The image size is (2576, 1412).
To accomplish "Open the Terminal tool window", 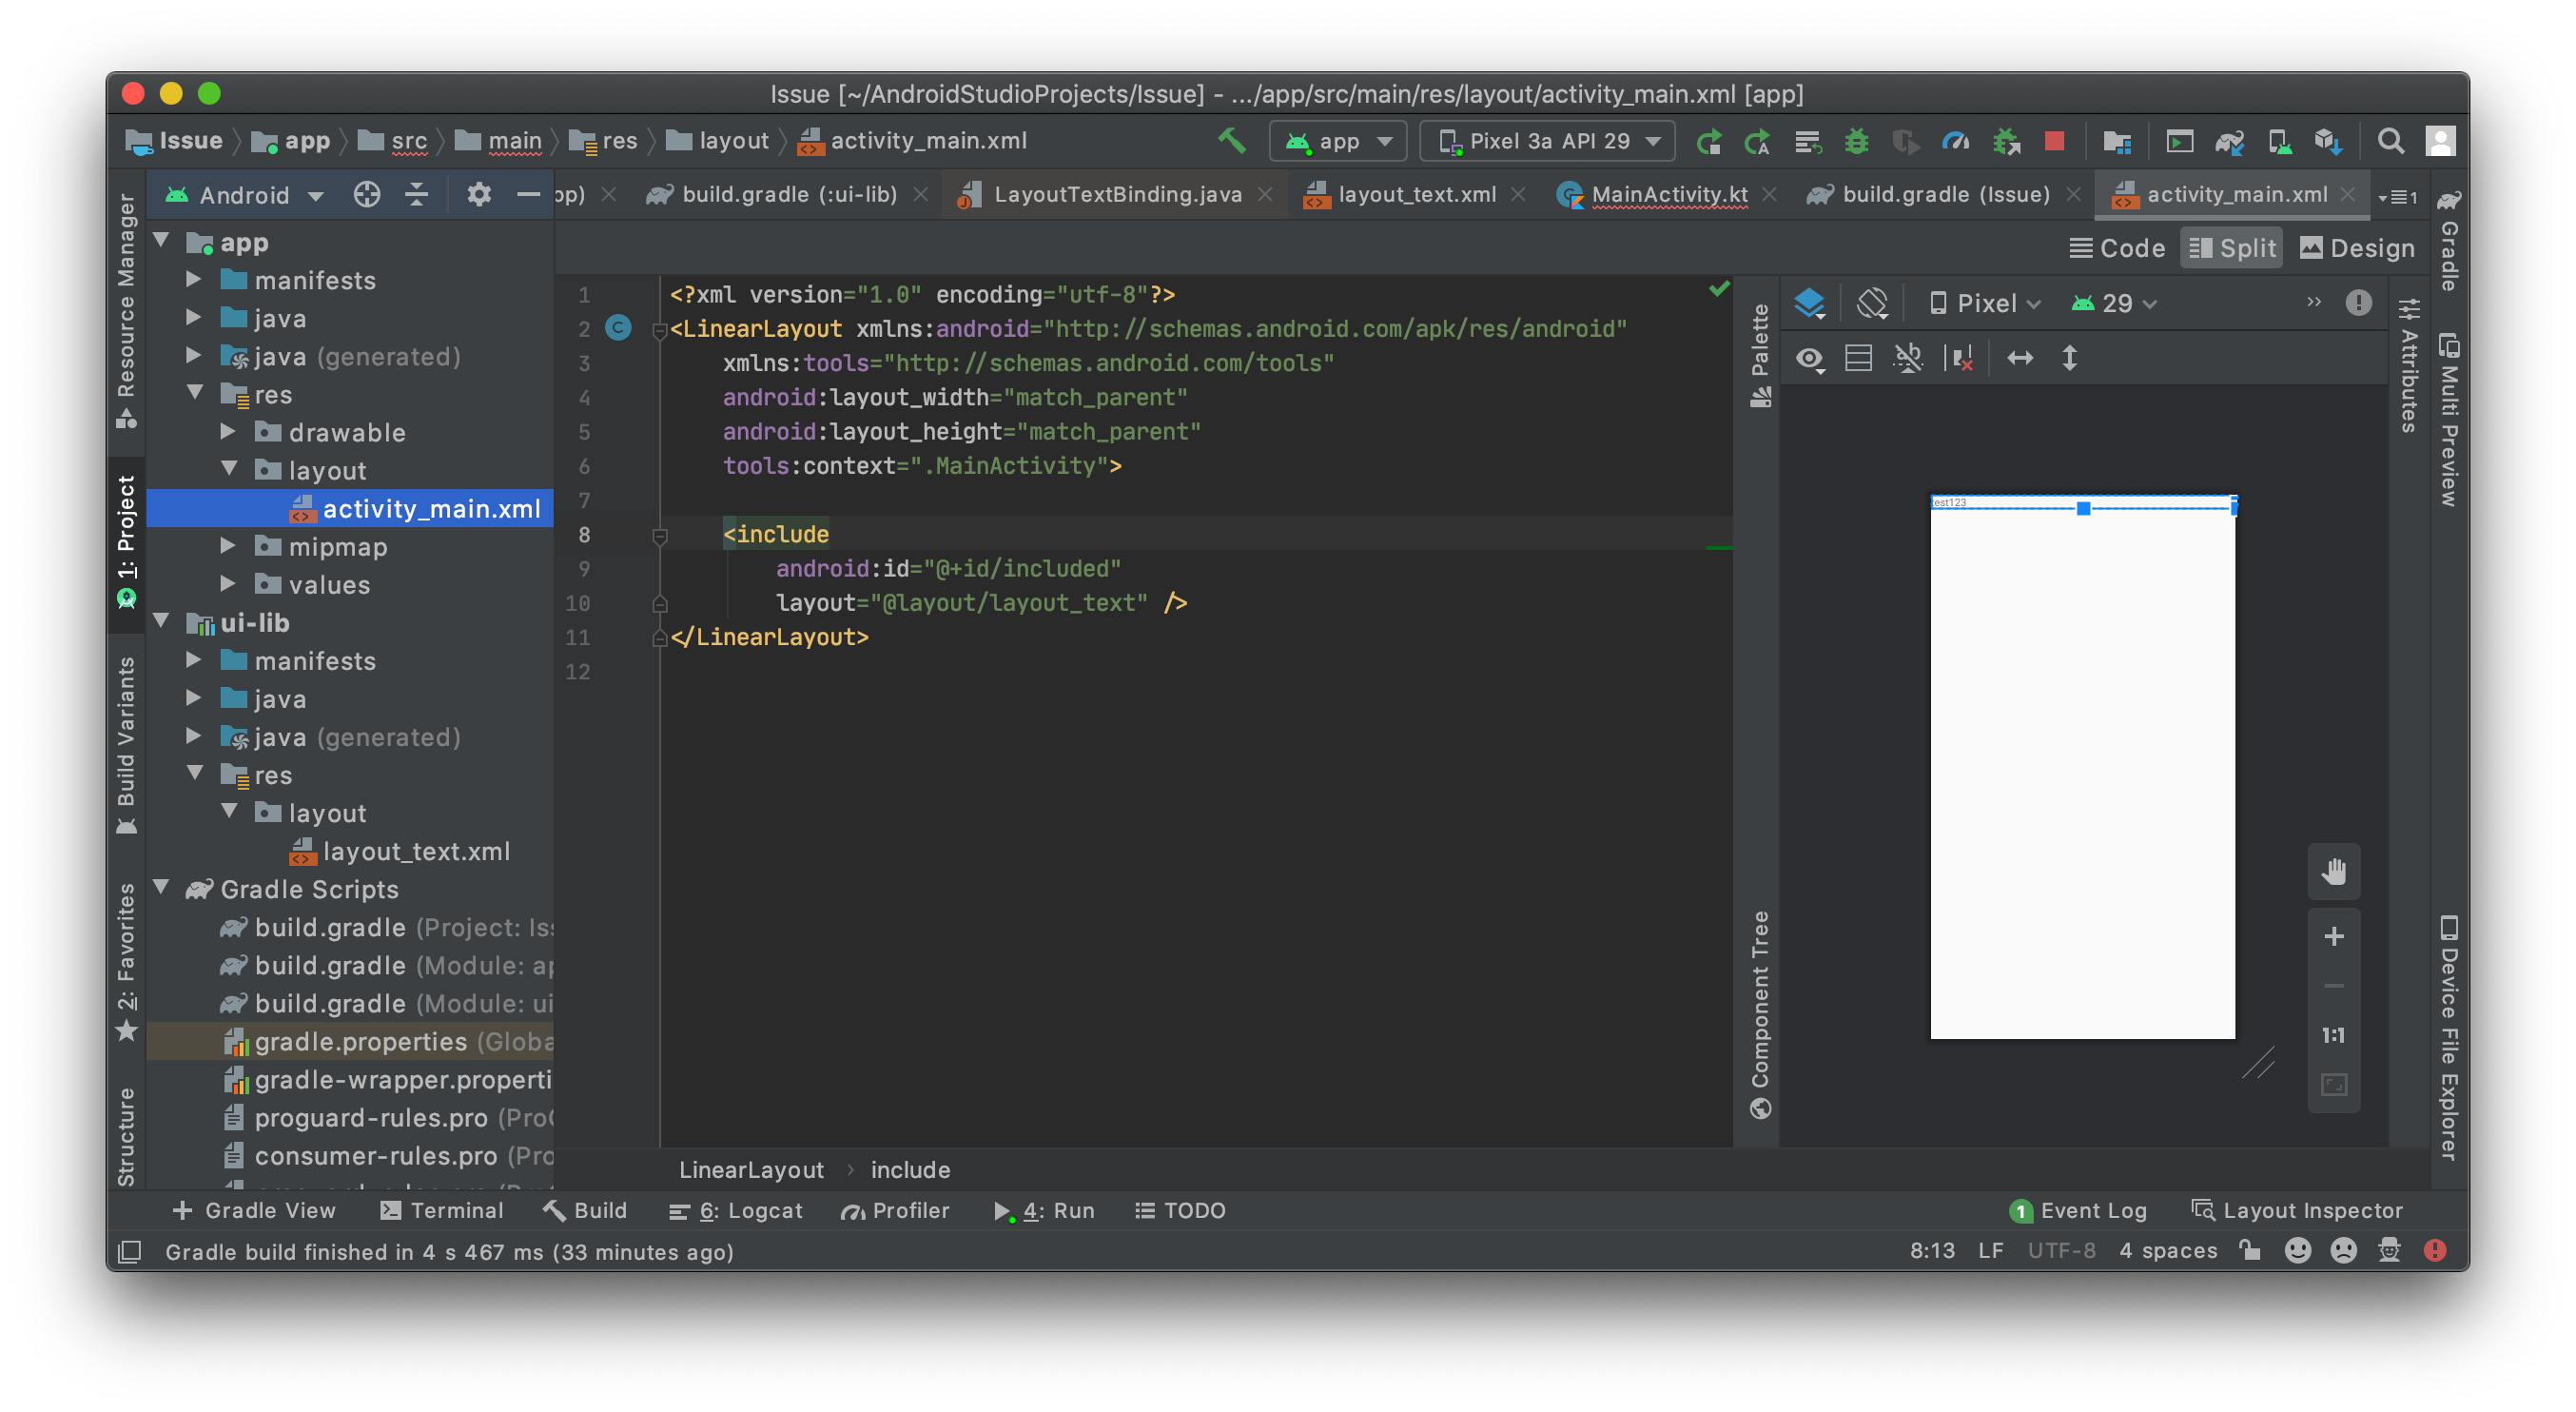I will (x=442, y=1210).
